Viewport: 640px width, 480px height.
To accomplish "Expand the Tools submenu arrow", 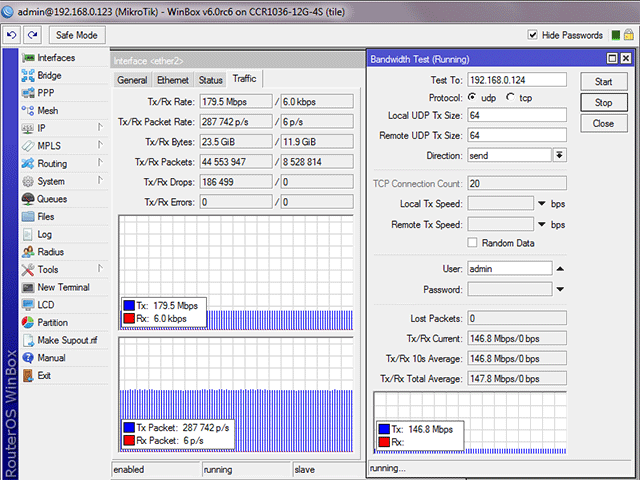I will tap(100, 269).
